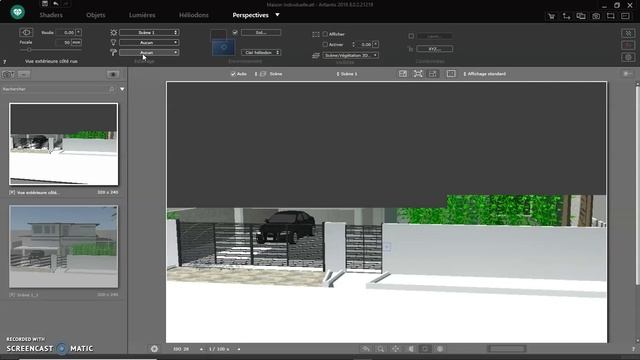The width and height of the screenshot is (640, 360).
Task: Open the Scène 1 heliodon dropdown
Action: tap(149, 32)
